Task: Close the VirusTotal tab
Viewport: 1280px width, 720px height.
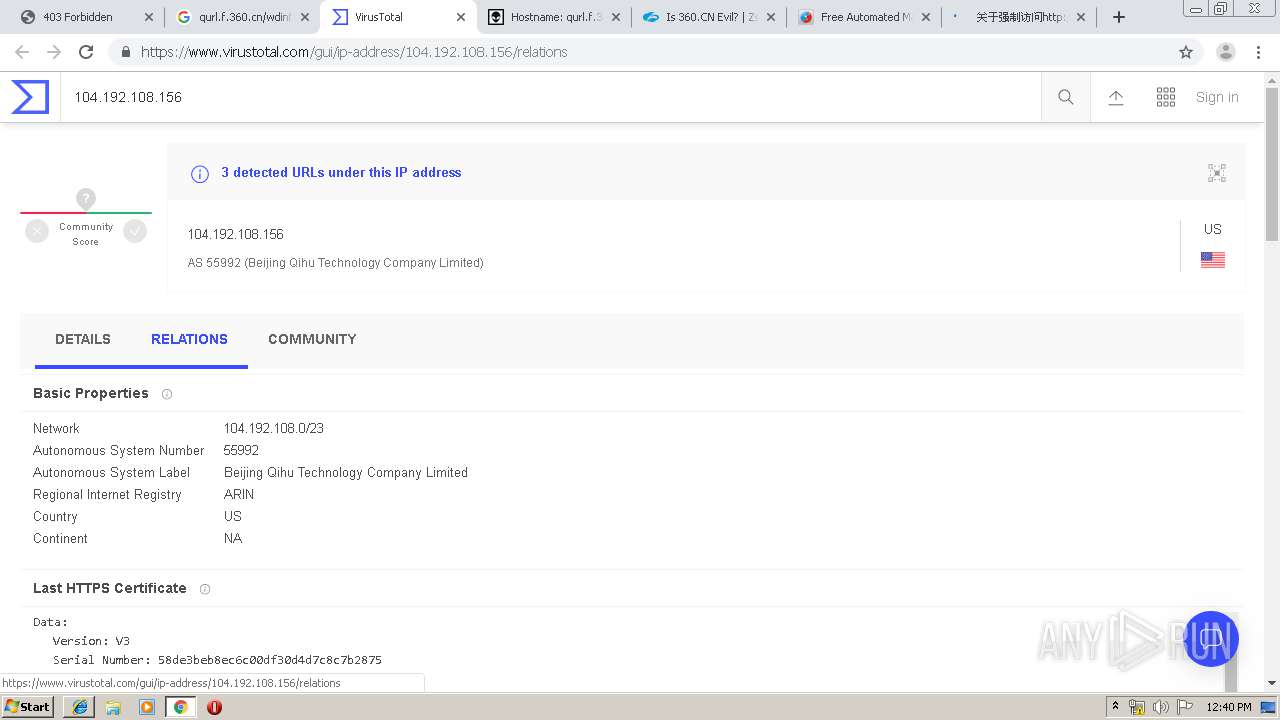Action: tap(461, 17)
